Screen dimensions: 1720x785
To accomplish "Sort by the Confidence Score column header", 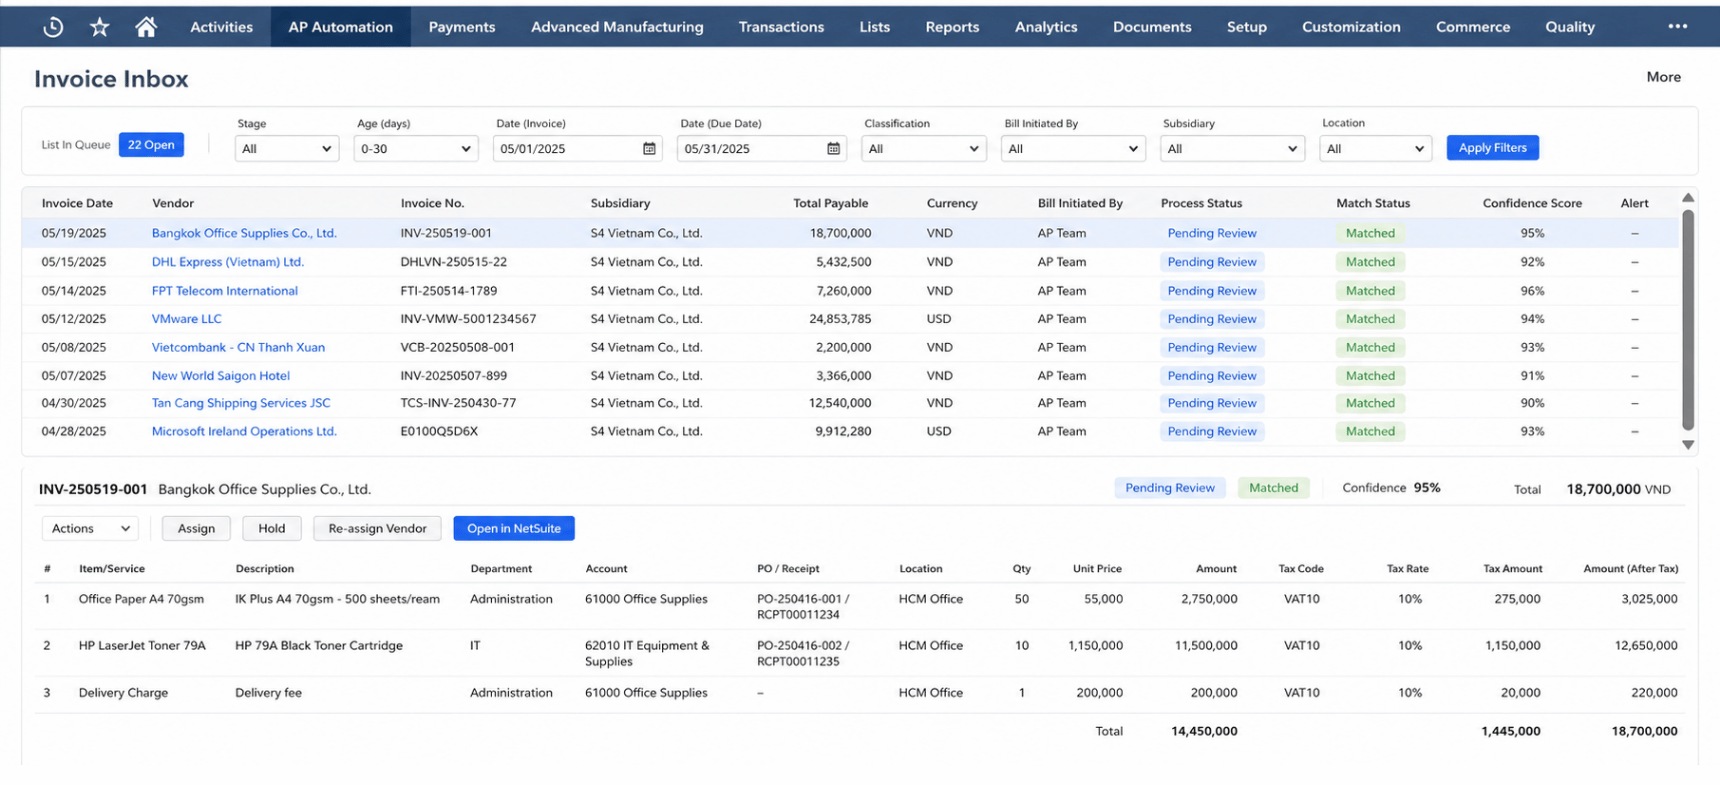I will (1532, 203).
